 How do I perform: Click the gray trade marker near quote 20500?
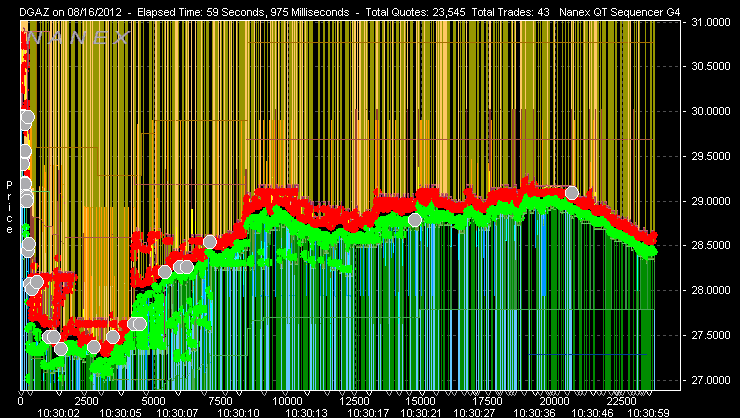tap(572, 192)
